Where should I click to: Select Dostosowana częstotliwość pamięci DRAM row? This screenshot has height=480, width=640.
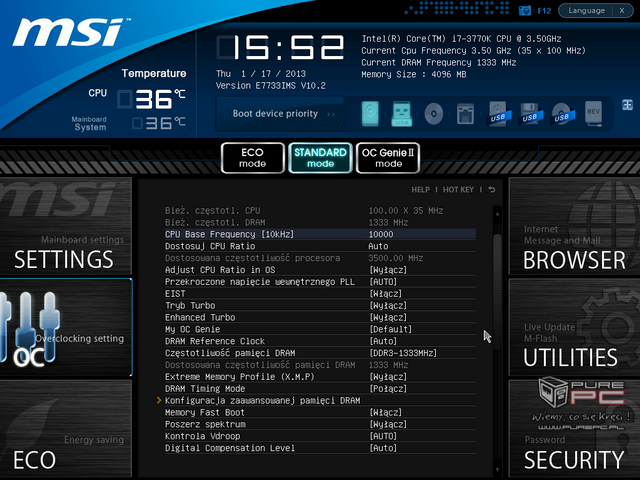tap(320, 365)
